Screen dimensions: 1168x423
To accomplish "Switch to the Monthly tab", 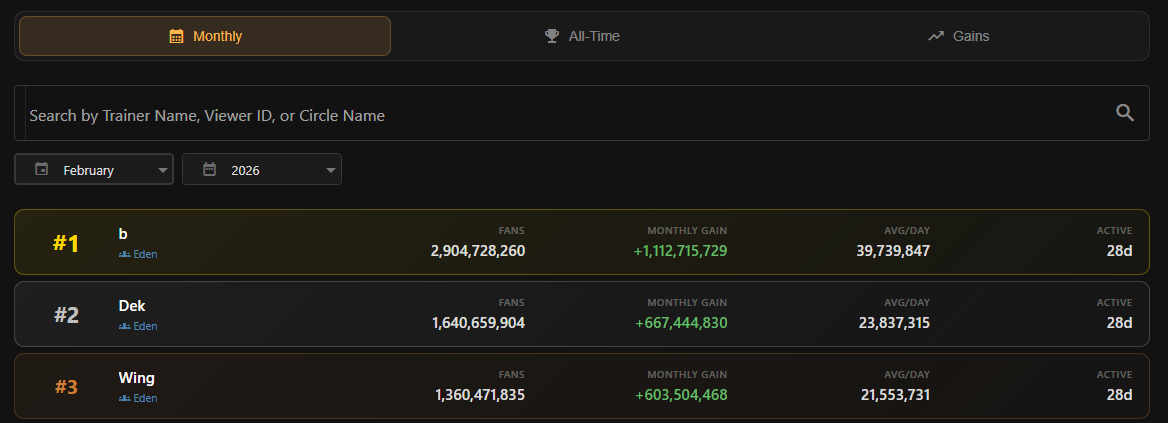I will (205, 36).
